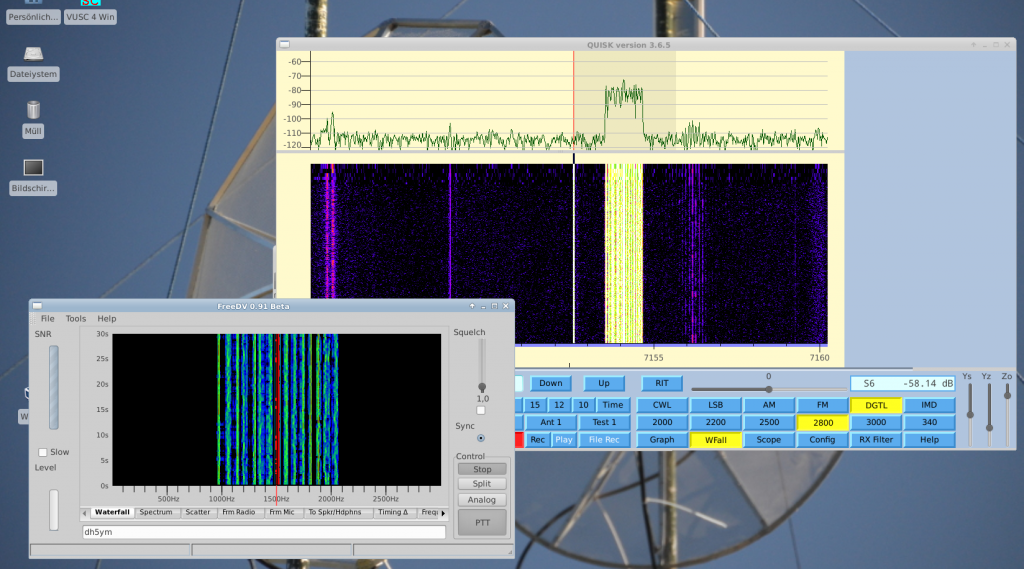Viewport: 1024px width, 569px height.
Task: Switch to the Scatter tab
Action: click(198, 512)
